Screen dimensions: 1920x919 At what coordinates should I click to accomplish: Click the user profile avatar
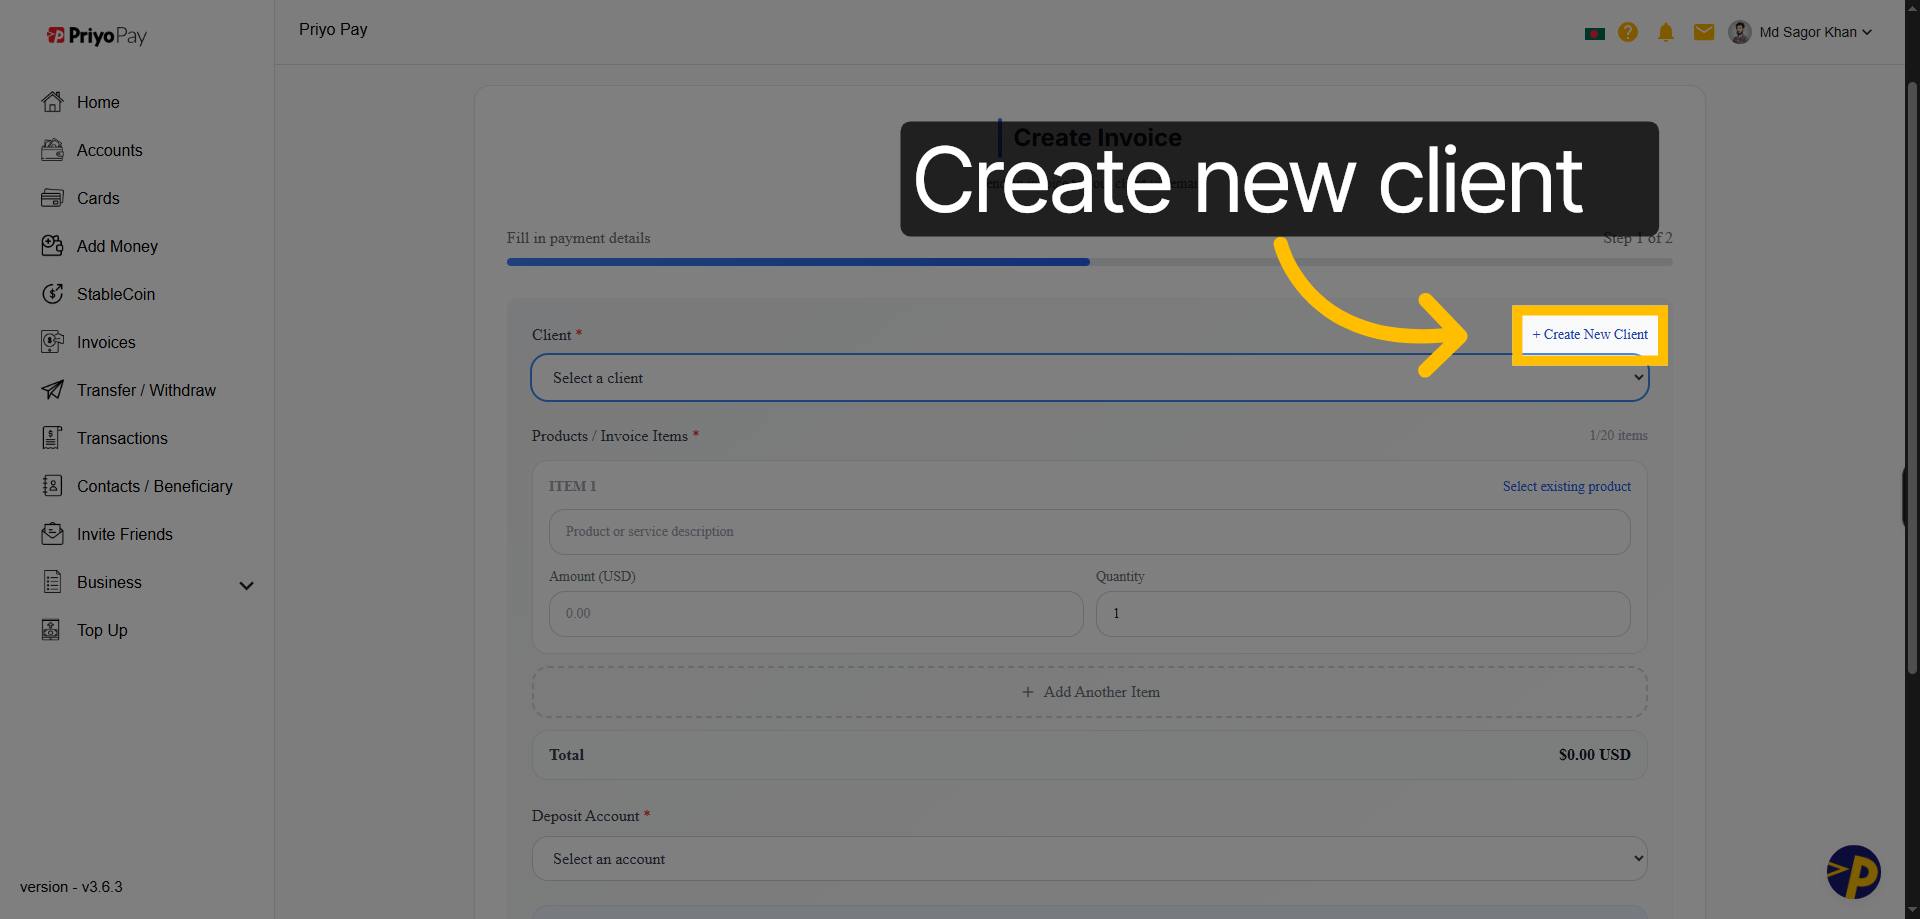1740,32
